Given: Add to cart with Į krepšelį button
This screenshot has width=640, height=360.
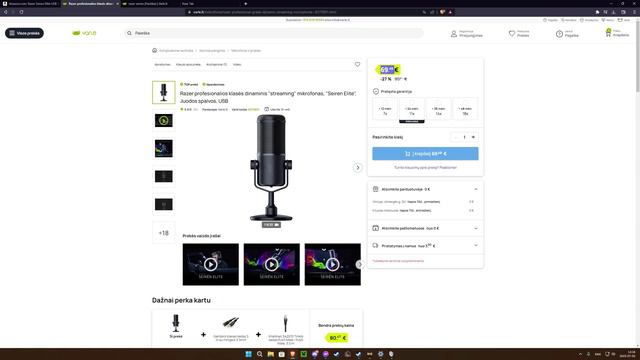Looking at the screenshot, I should coord(425,154).
